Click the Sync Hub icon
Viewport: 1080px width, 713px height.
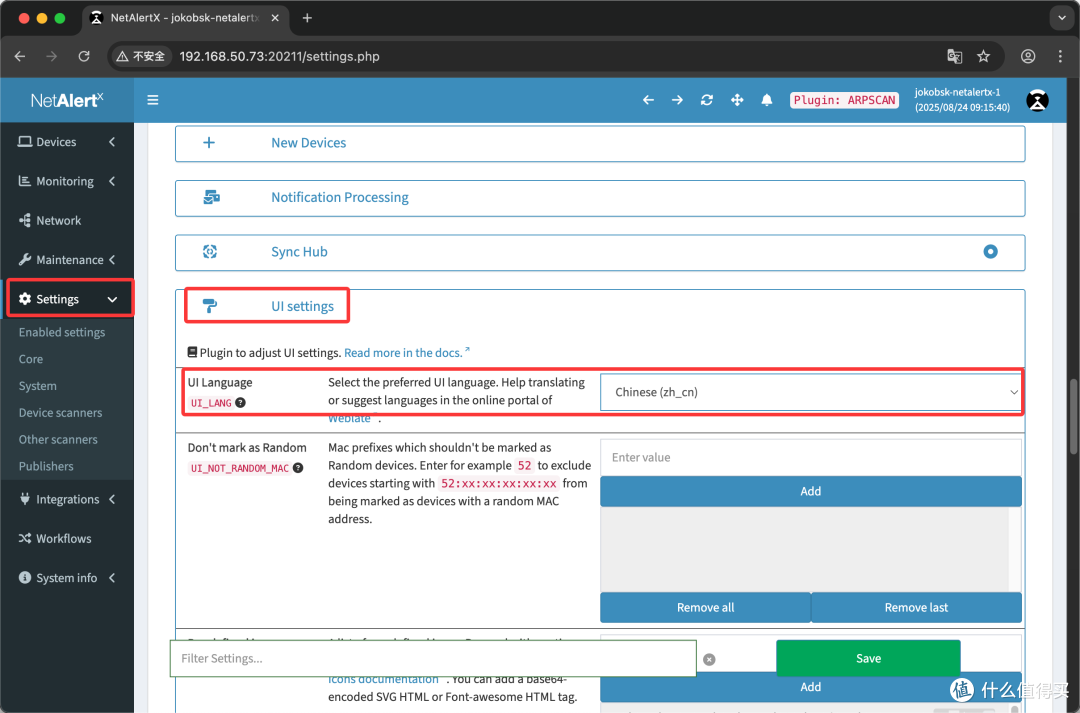coord(210,251)
